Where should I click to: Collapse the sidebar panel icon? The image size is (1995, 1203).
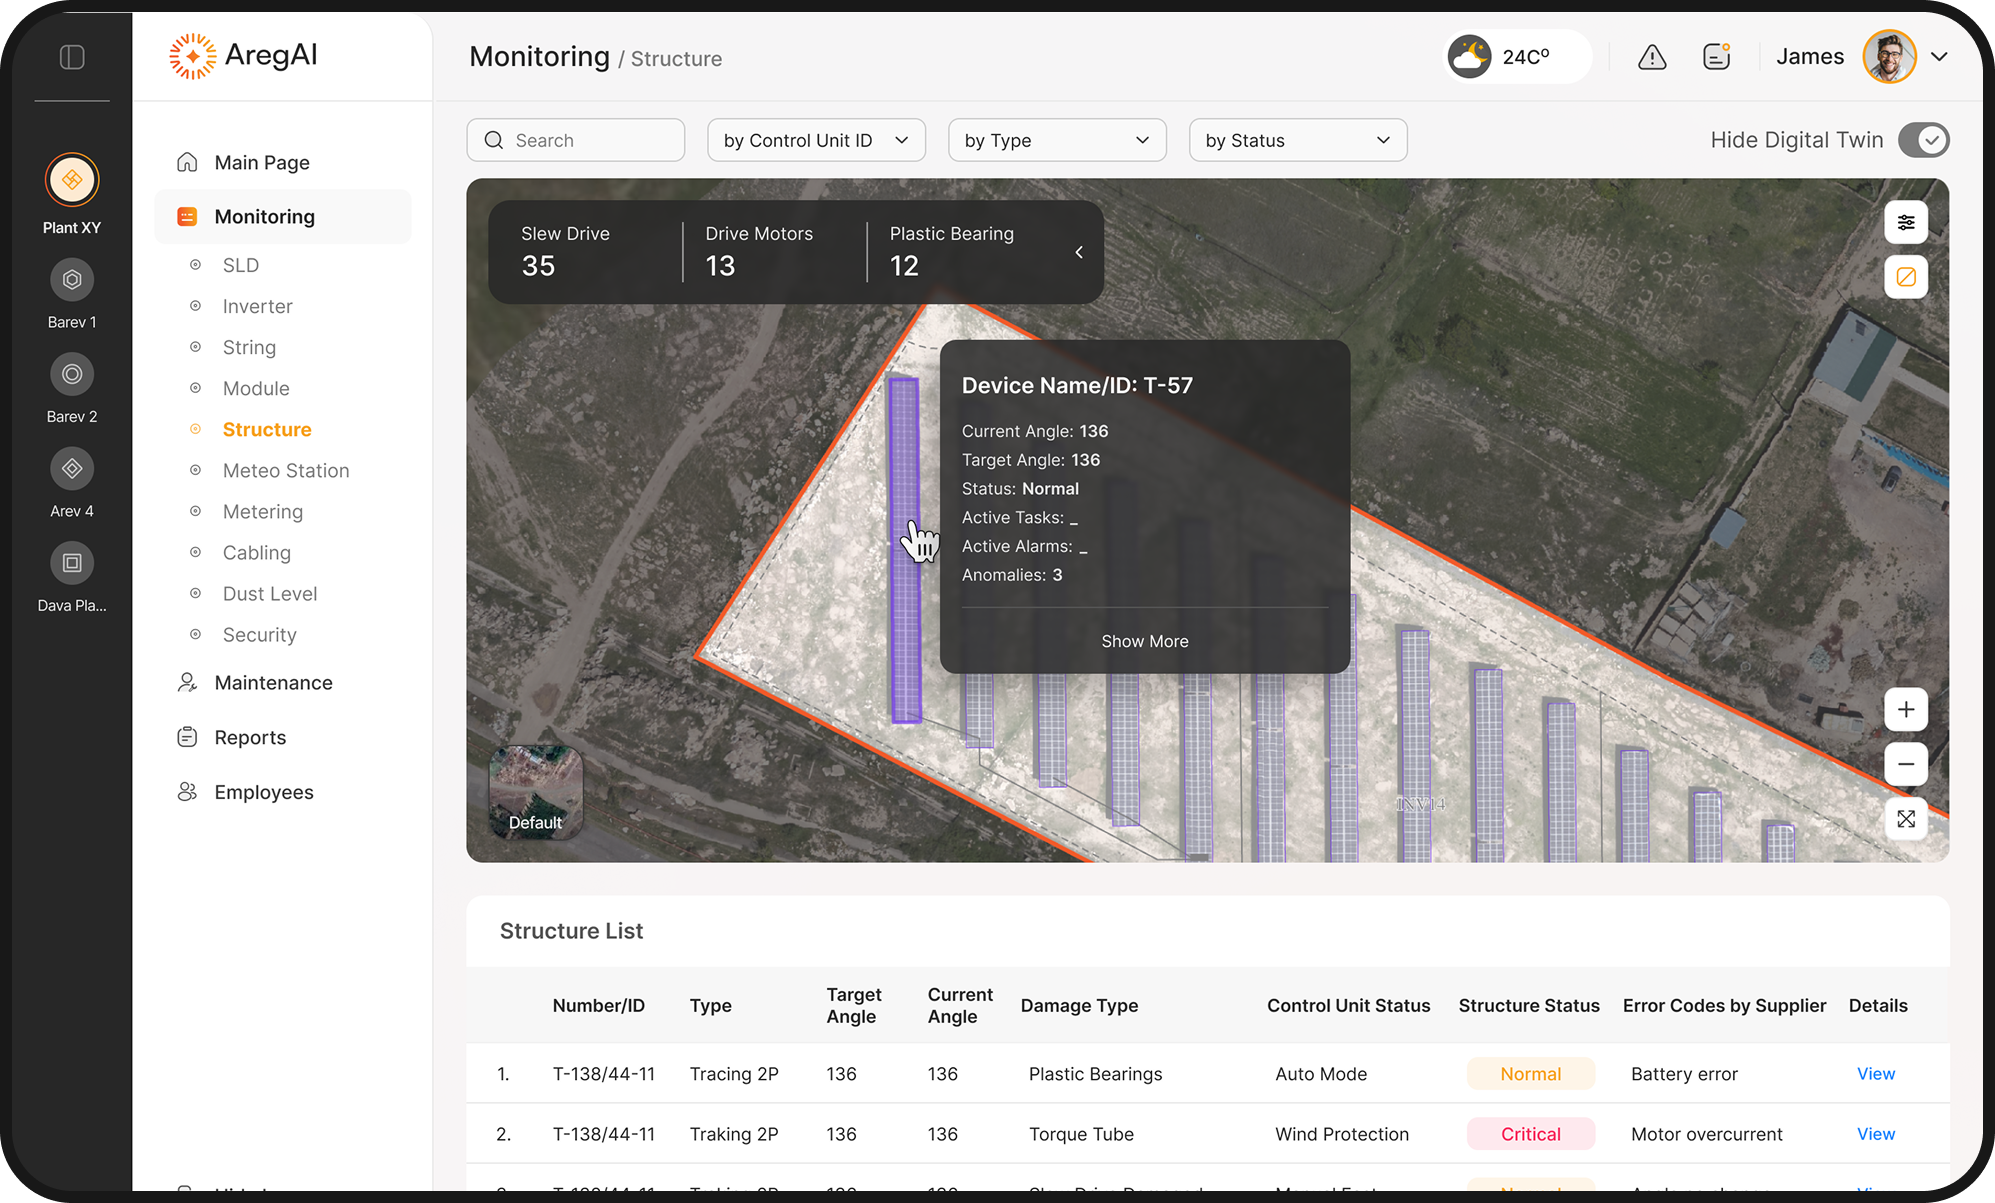pyautogui.click(x=72, y=57)
